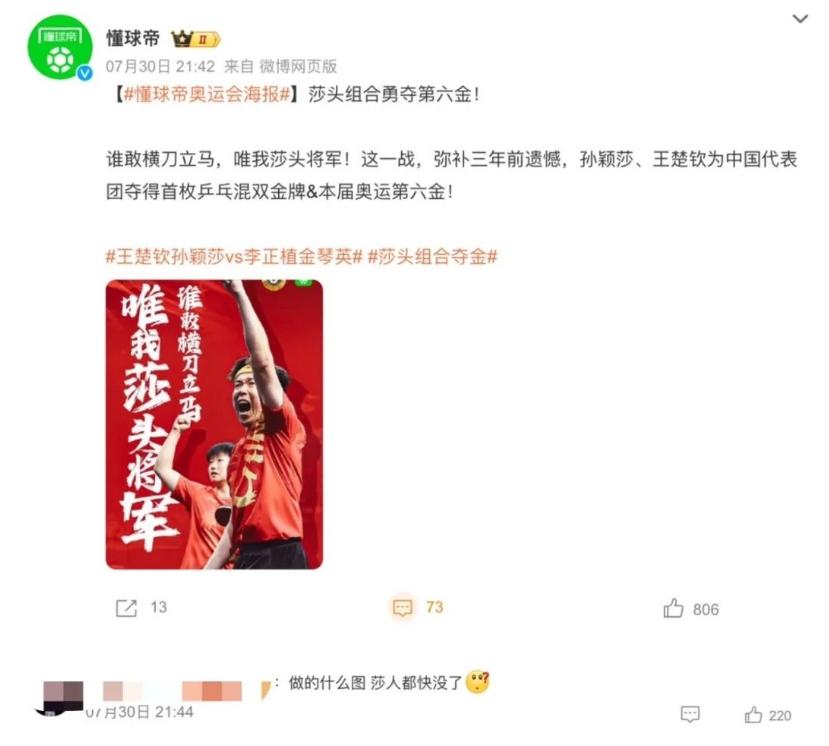
Task: Like the post with thumbs-up icon
Action: click(673, 609)
